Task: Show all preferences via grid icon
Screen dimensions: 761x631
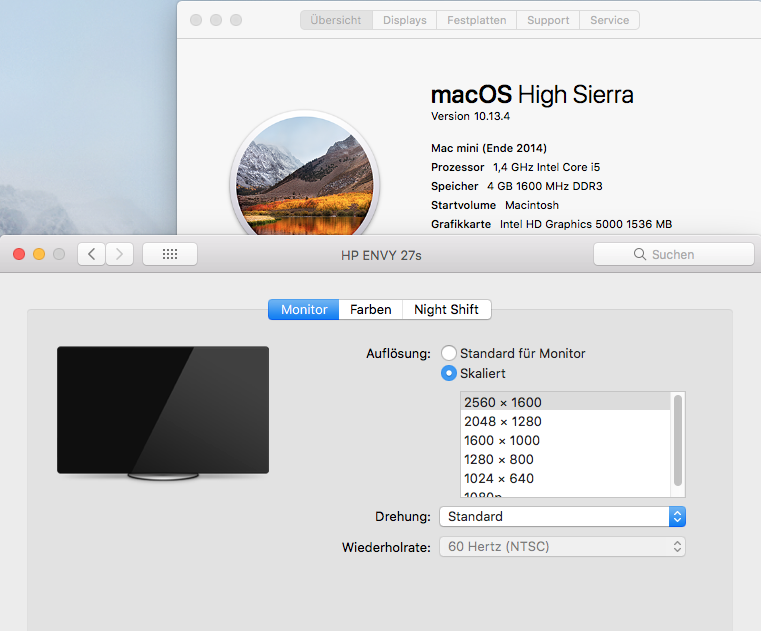Action: 170,254
